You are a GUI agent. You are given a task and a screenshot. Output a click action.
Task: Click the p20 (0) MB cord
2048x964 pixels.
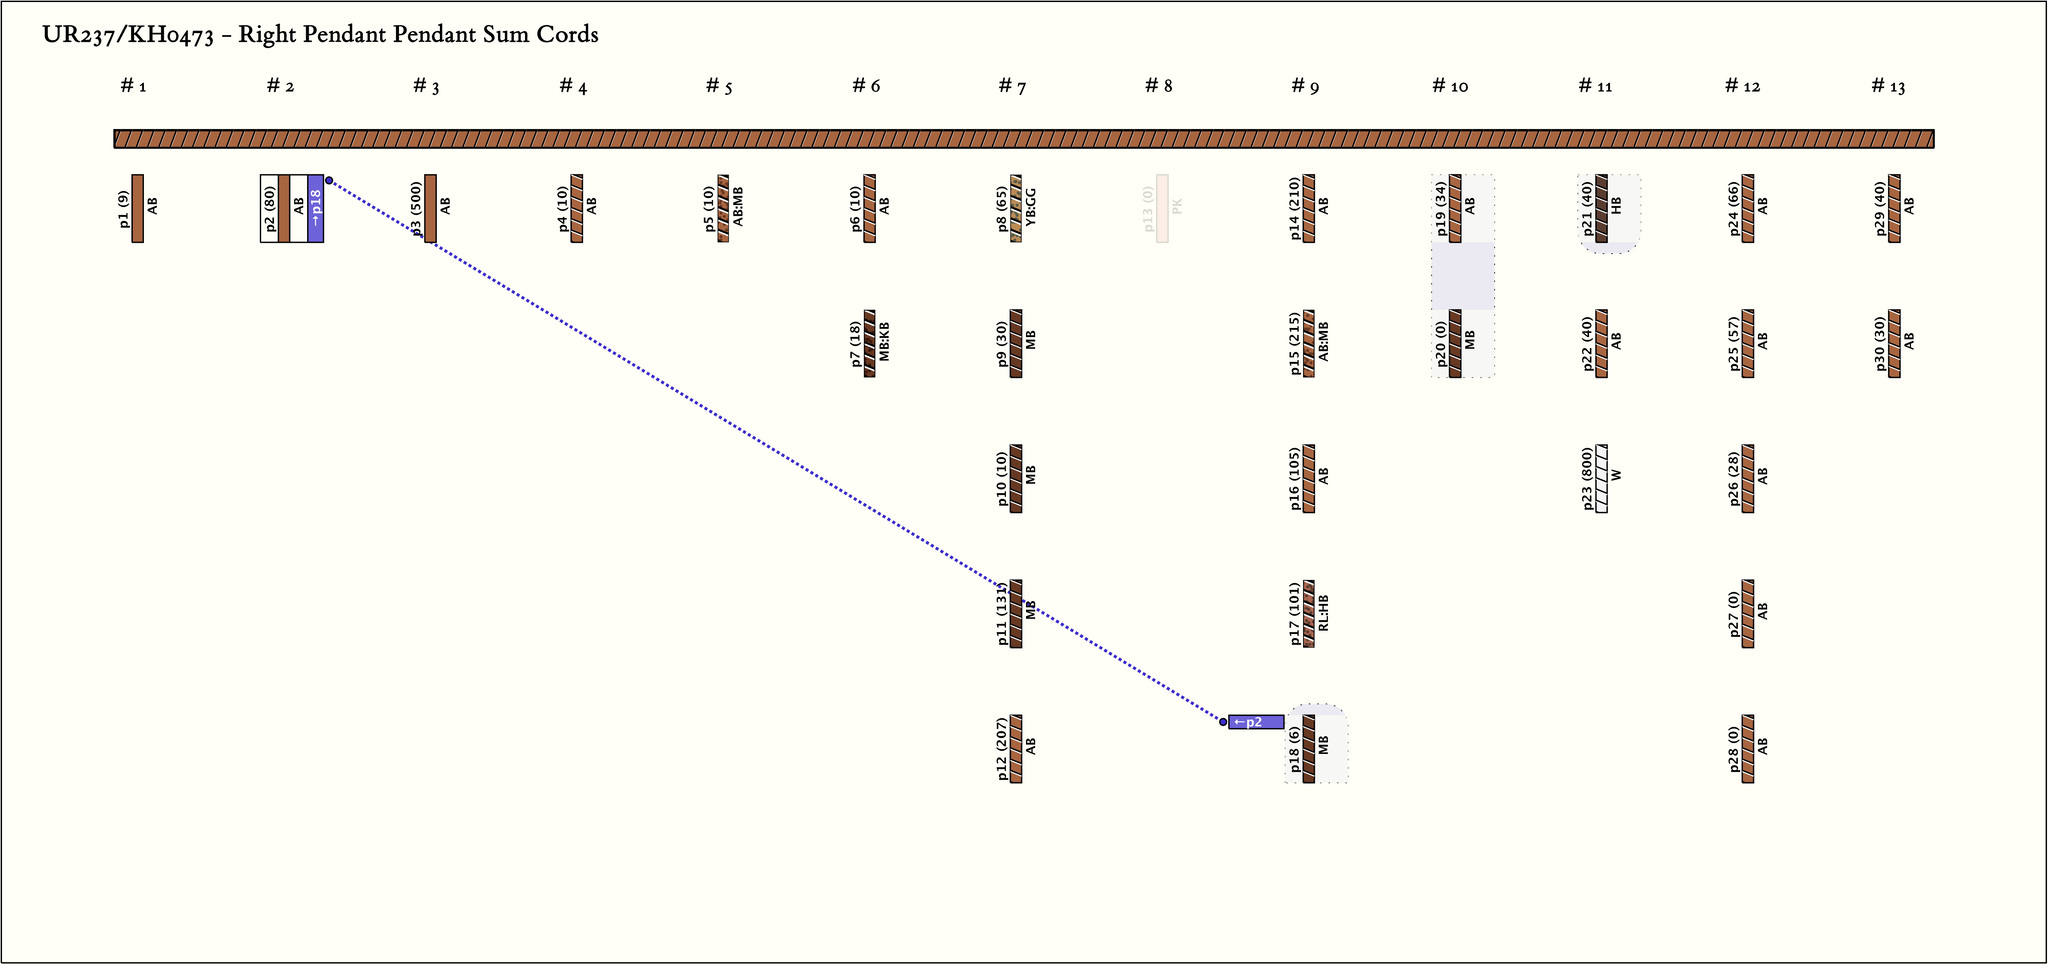point(1455,343)
